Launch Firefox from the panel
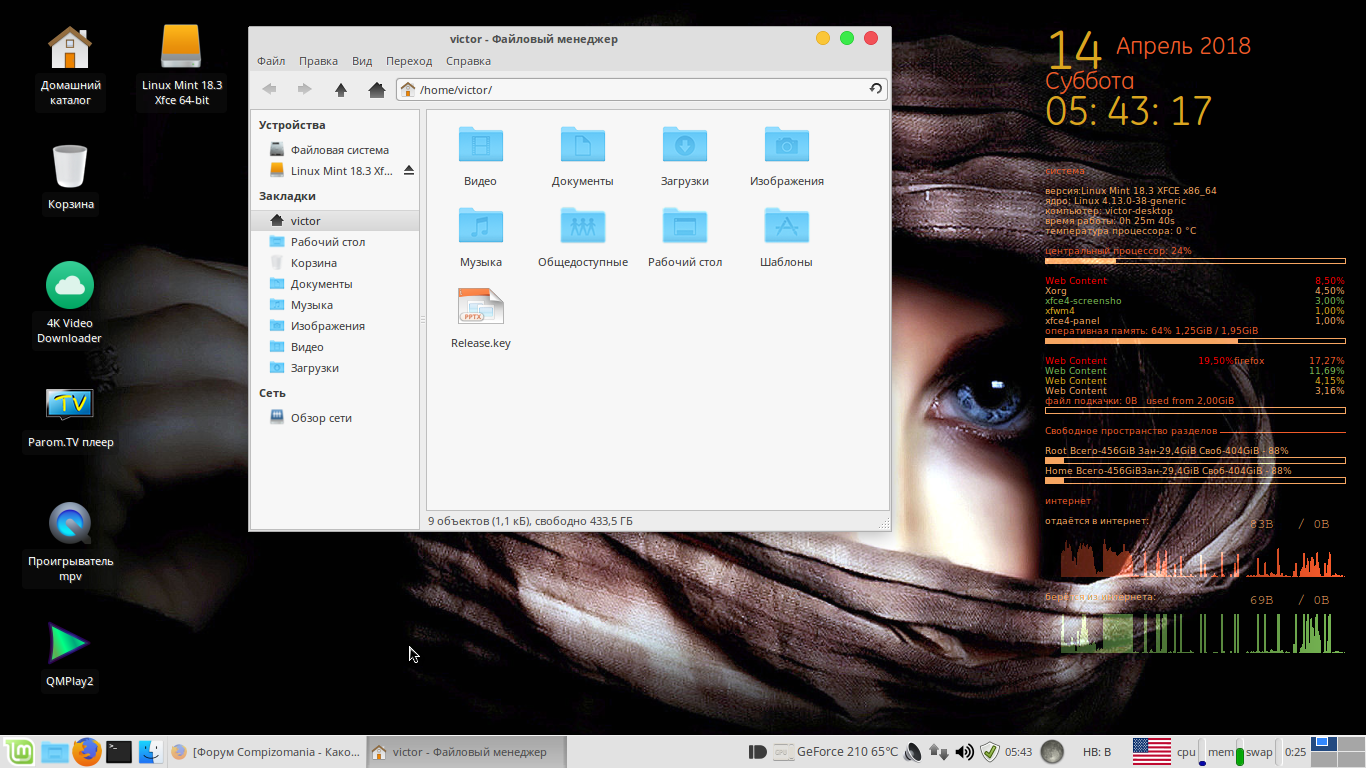The height and width of the screenshot is (768, 1366). click(x=86, y=752)
